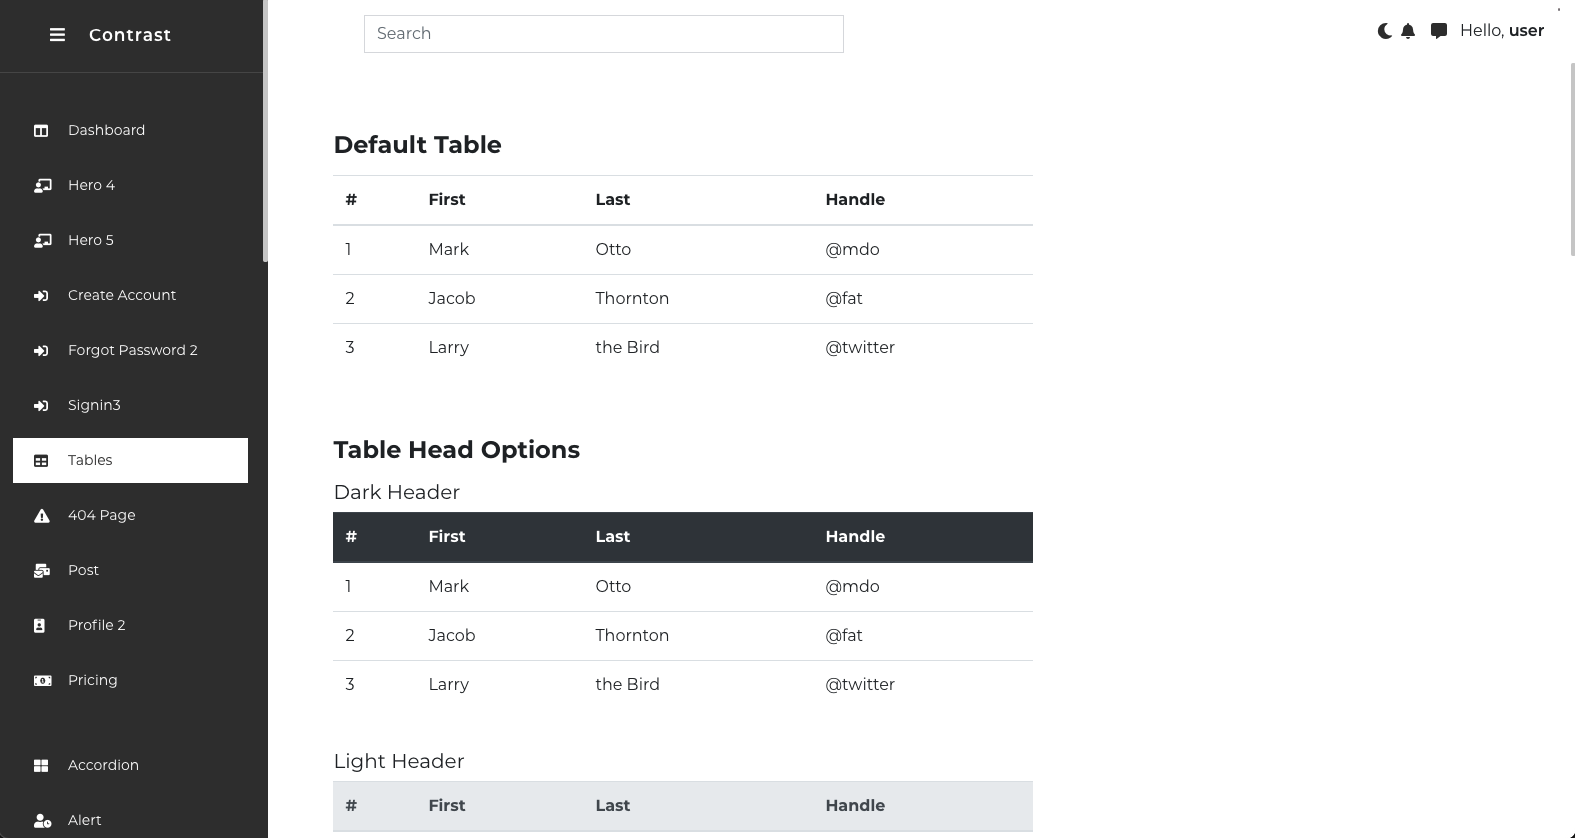Open the Hello, user dropdown

tap(1501, 31)
